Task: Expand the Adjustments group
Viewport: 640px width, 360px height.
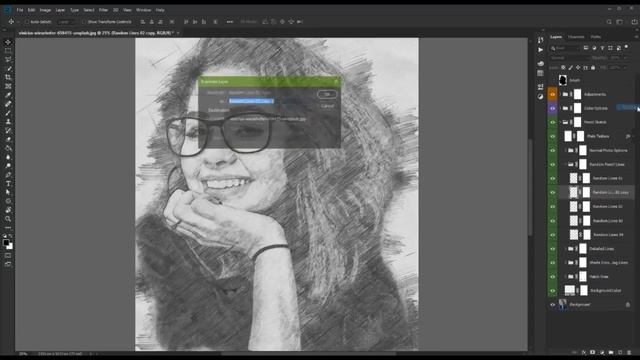Action: (x=560, y=94)
